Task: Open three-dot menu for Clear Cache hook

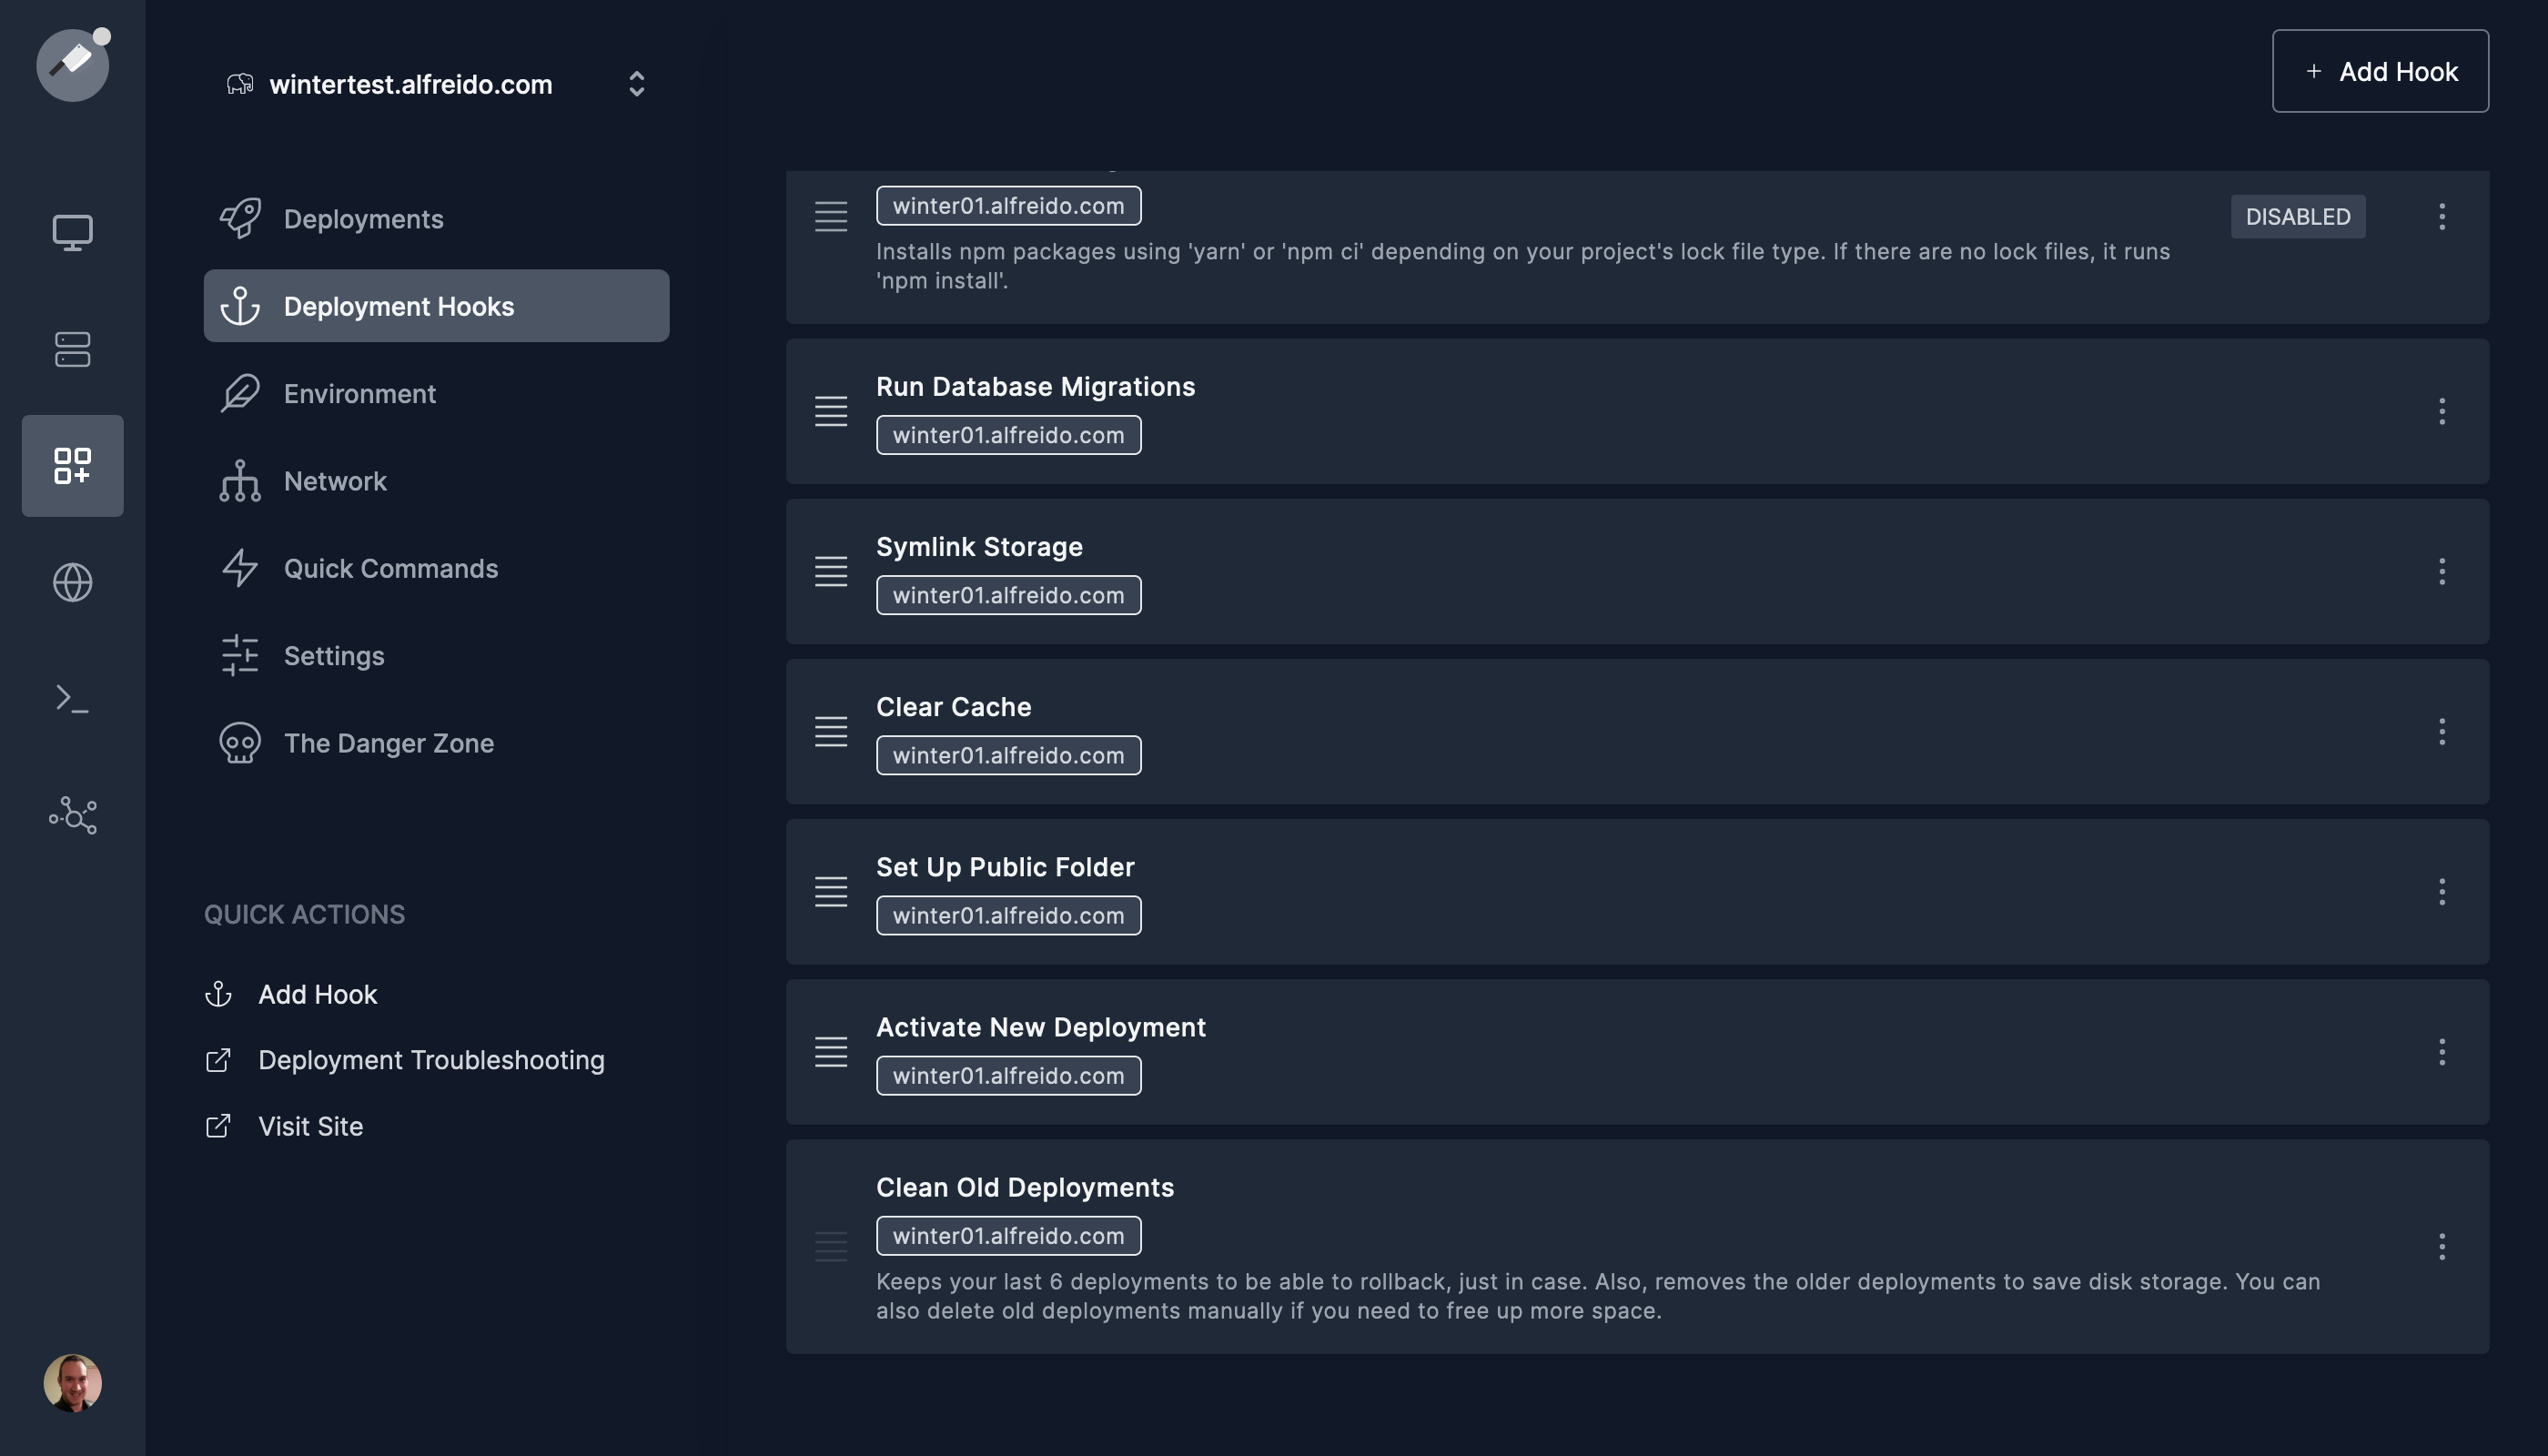Action: (x=2441, y=731)
